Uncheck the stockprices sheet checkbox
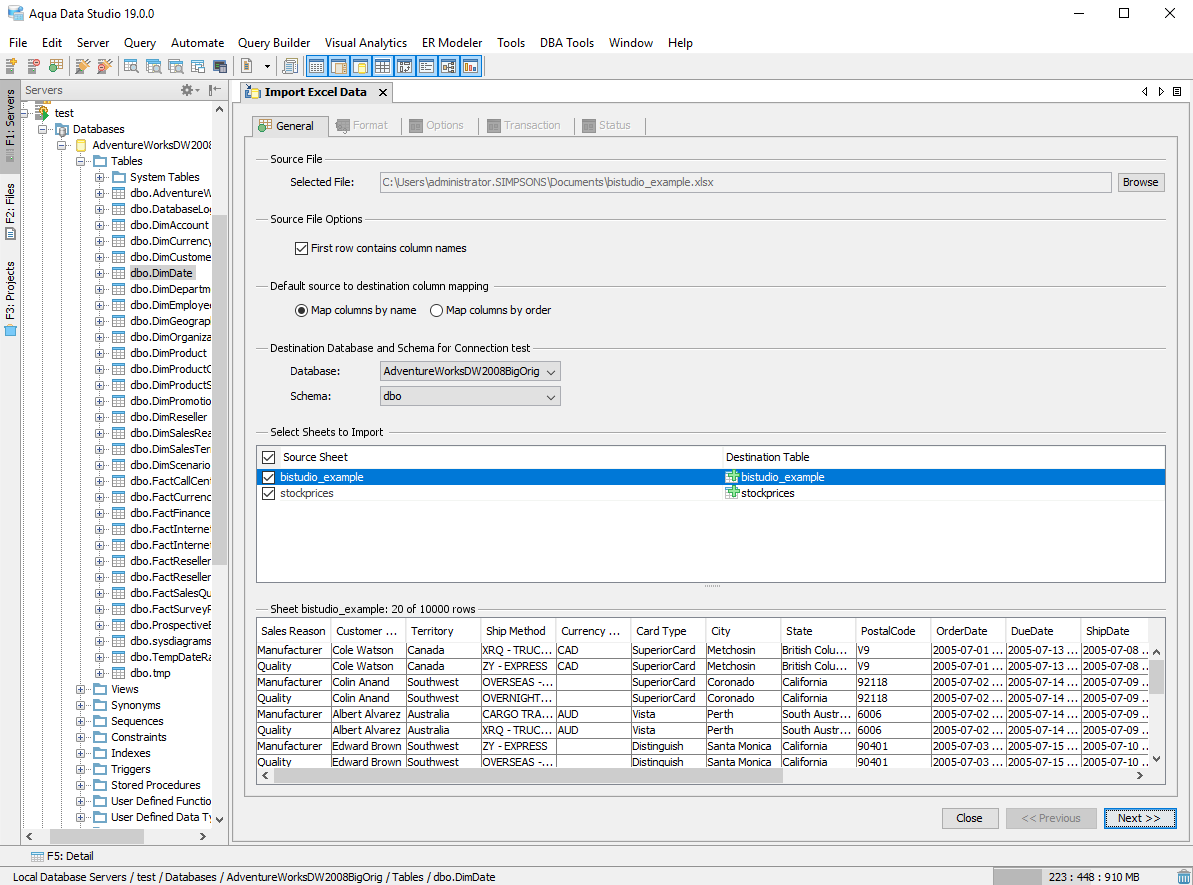The image size is (1193, 885). pos(269,493)
